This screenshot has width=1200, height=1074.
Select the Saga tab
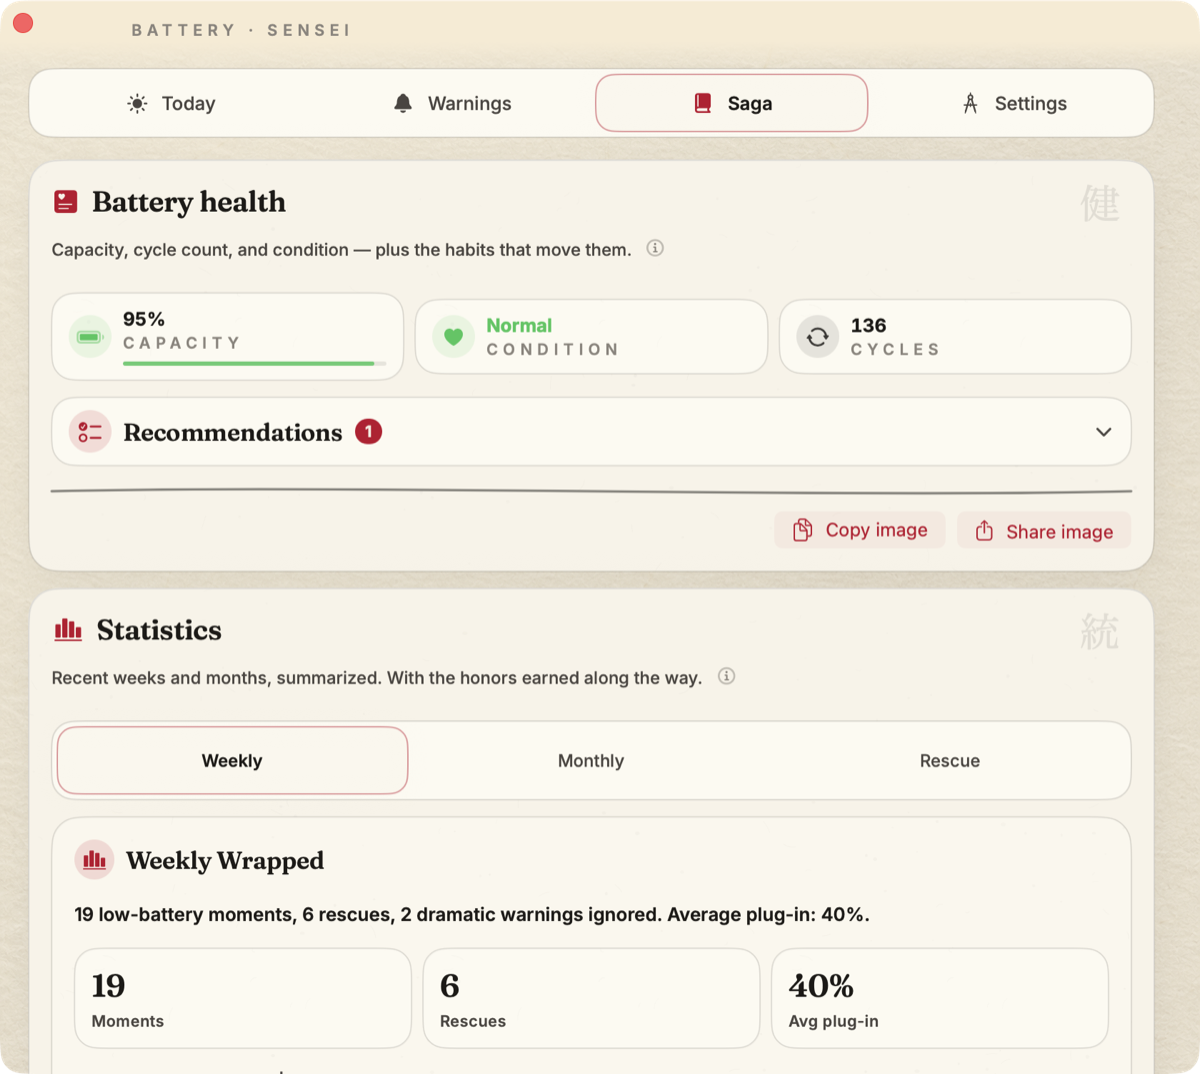coord(732,103)
